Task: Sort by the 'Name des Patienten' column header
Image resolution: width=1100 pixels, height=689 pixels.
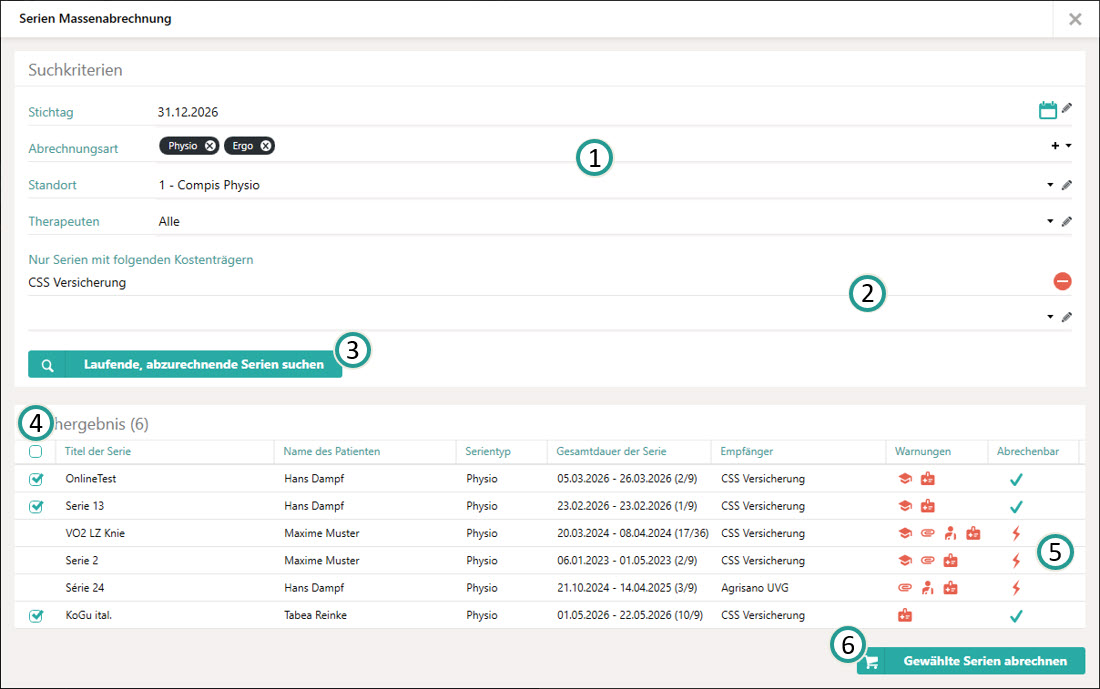Action: [332, 452]
